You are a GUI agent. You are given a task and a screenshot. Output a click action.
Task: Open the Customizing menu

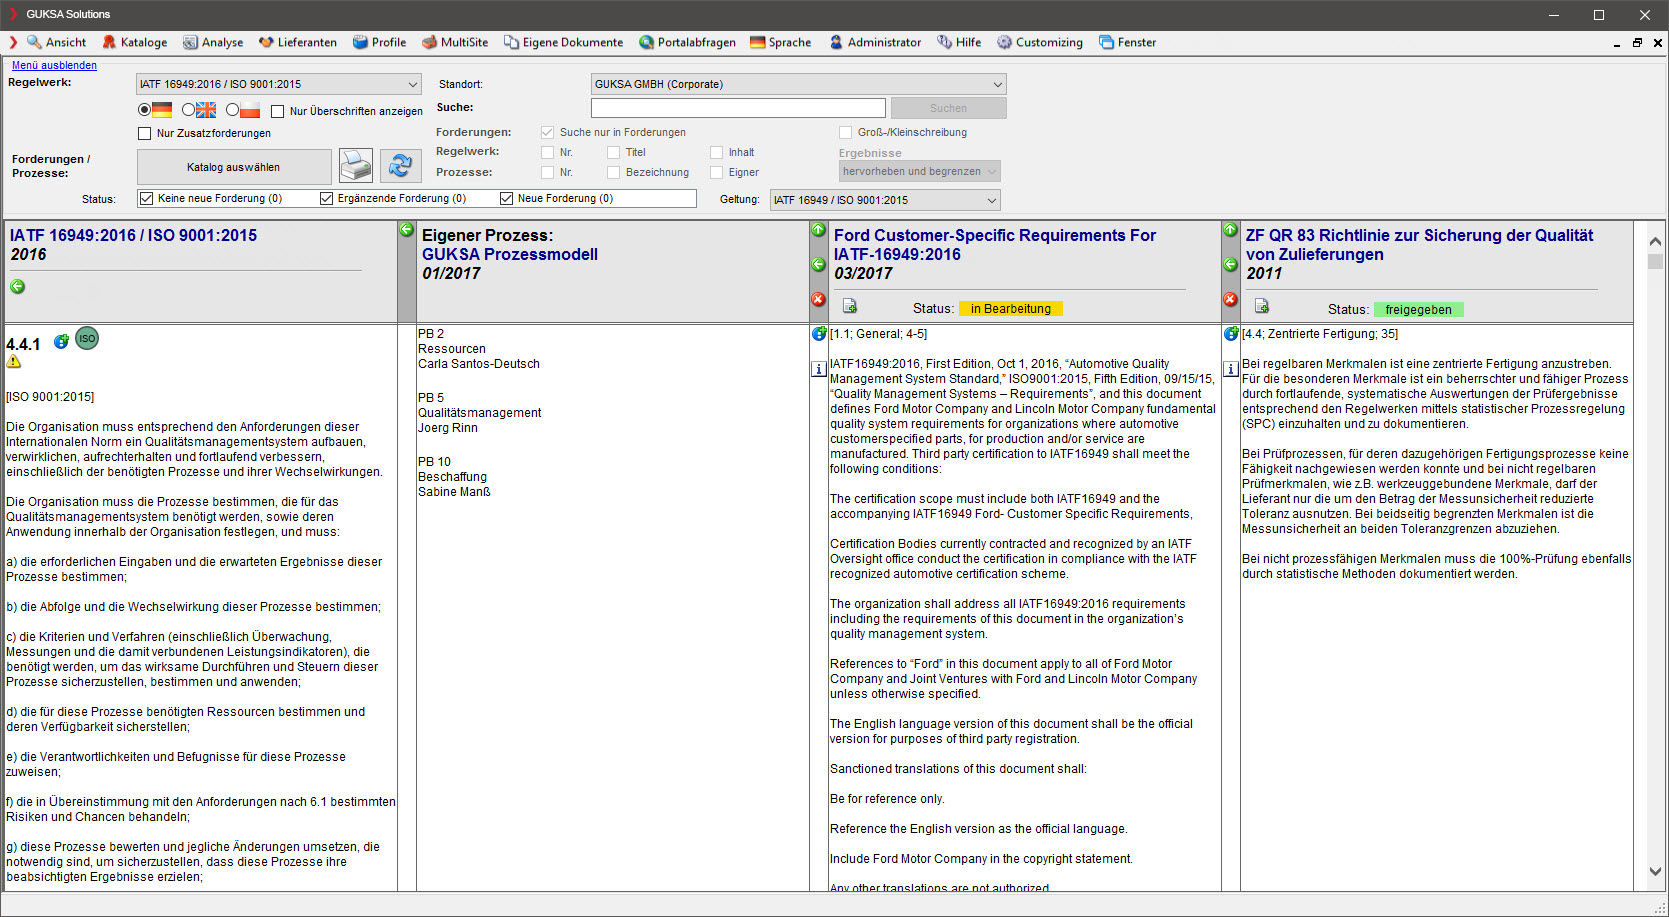coord(1040,42)
